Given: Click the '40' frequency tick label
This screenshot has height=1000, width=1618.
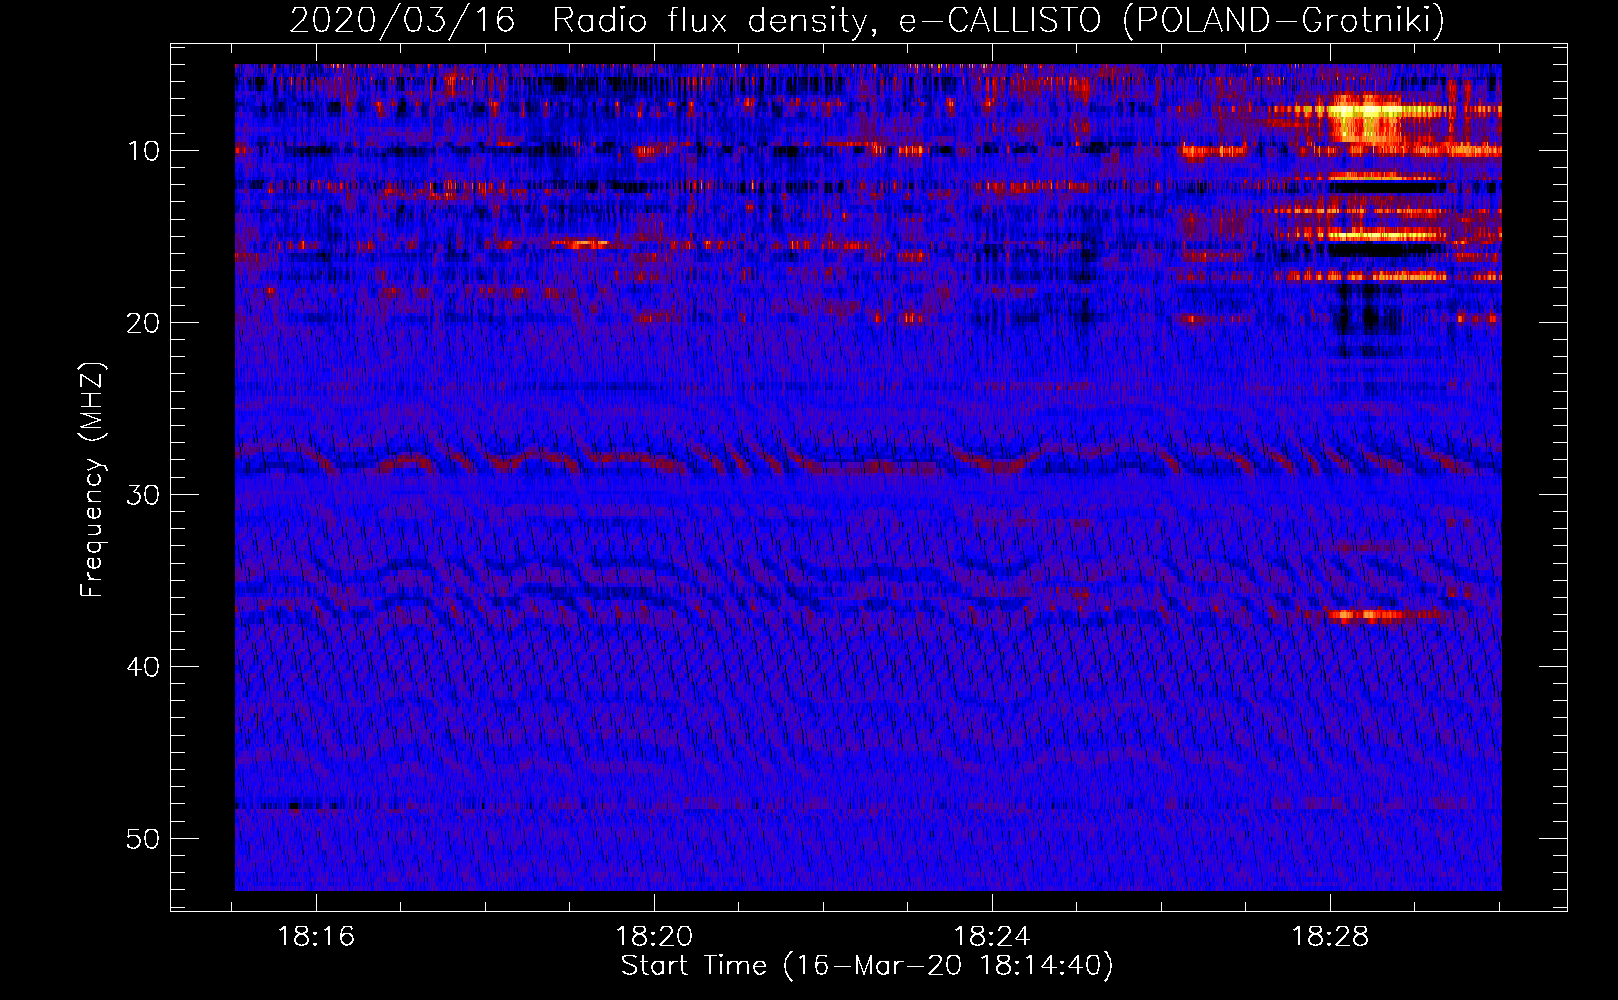Looking at the screenshot, I should click(144, 667).
